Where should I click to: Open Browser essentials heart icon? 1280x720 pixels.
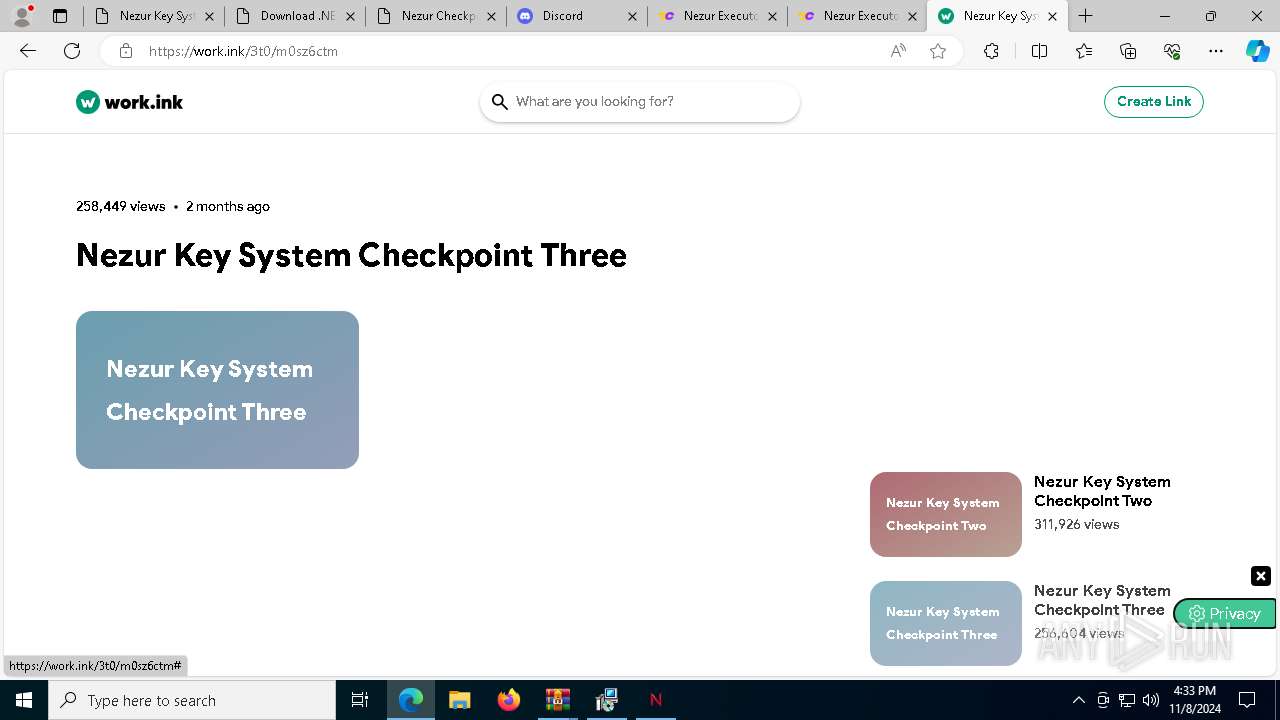pos(1172,51)
